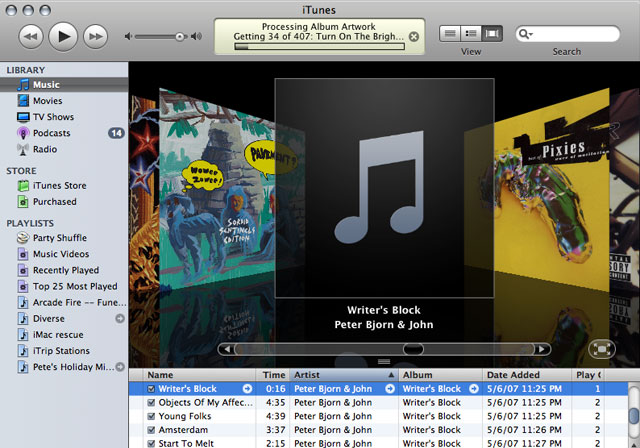640x448 pixels.
Task: Sort by the Date Added column
Action: (527, 375)
